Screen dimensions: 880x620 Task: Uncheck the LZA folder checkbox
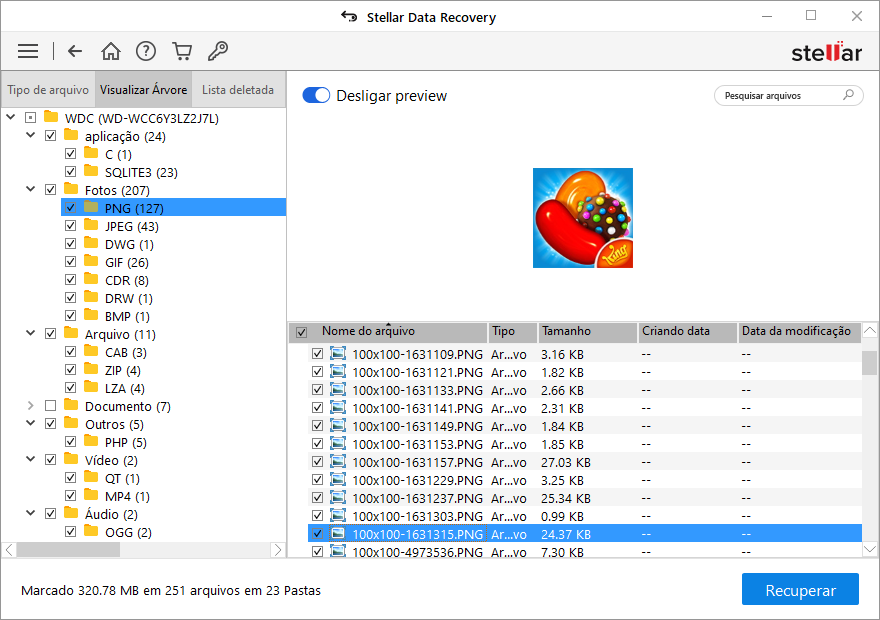[x=70, y=388]
